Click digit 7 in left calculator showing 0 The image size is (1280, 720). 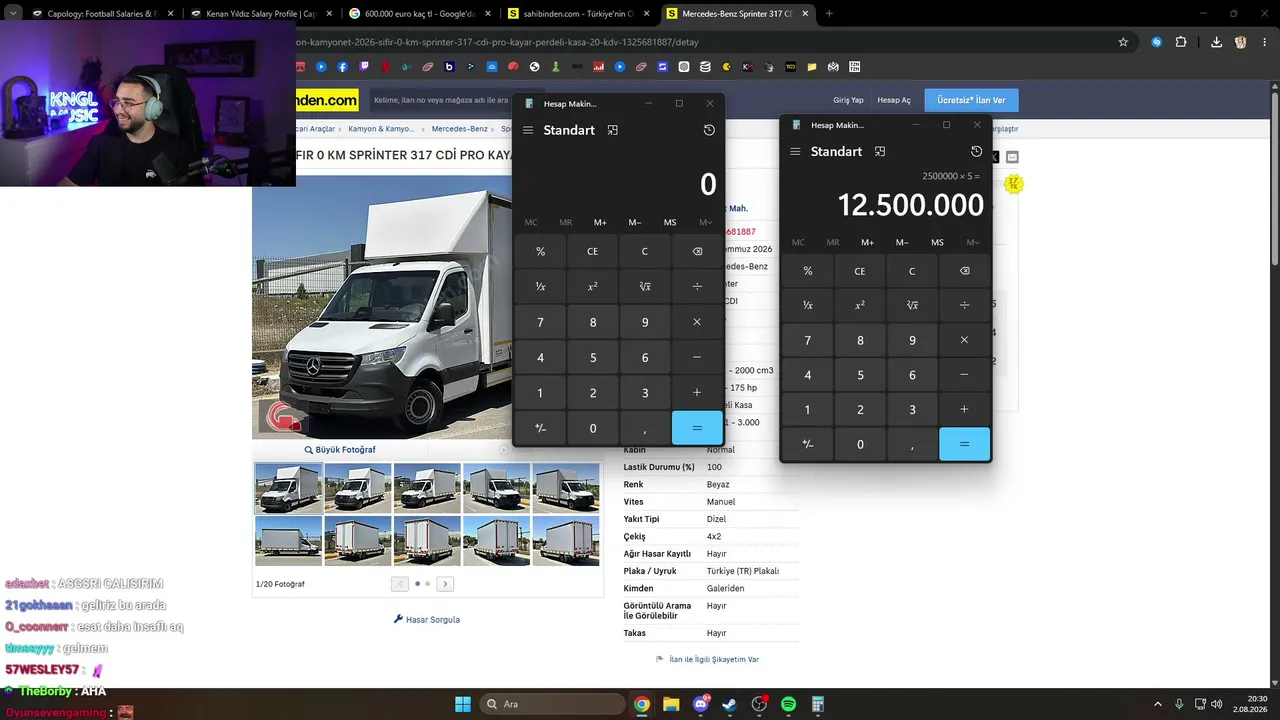540,322
